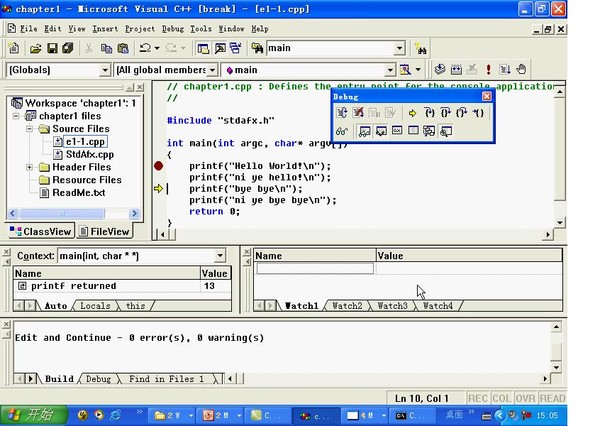Click the output pane scroll-down arrow
The width and height of the screenshot is (600, 426).
(556, 367)
